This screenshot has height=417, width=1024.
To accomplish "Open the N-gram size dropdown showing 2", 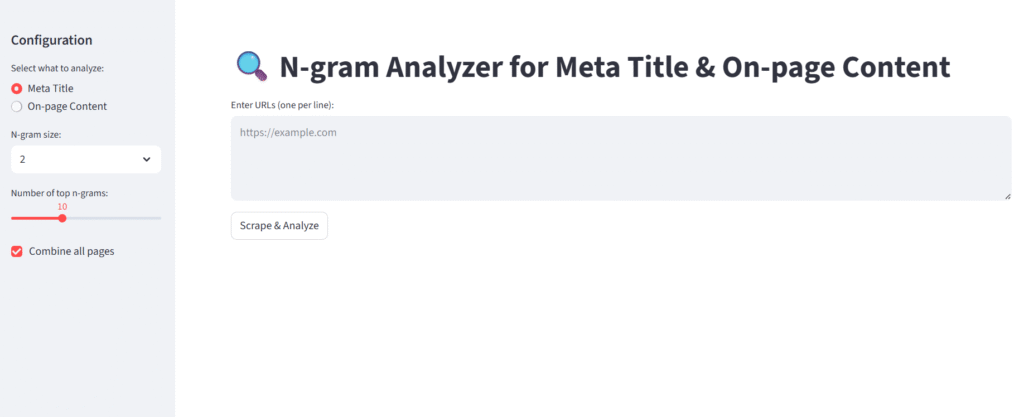I will point(80,159).
